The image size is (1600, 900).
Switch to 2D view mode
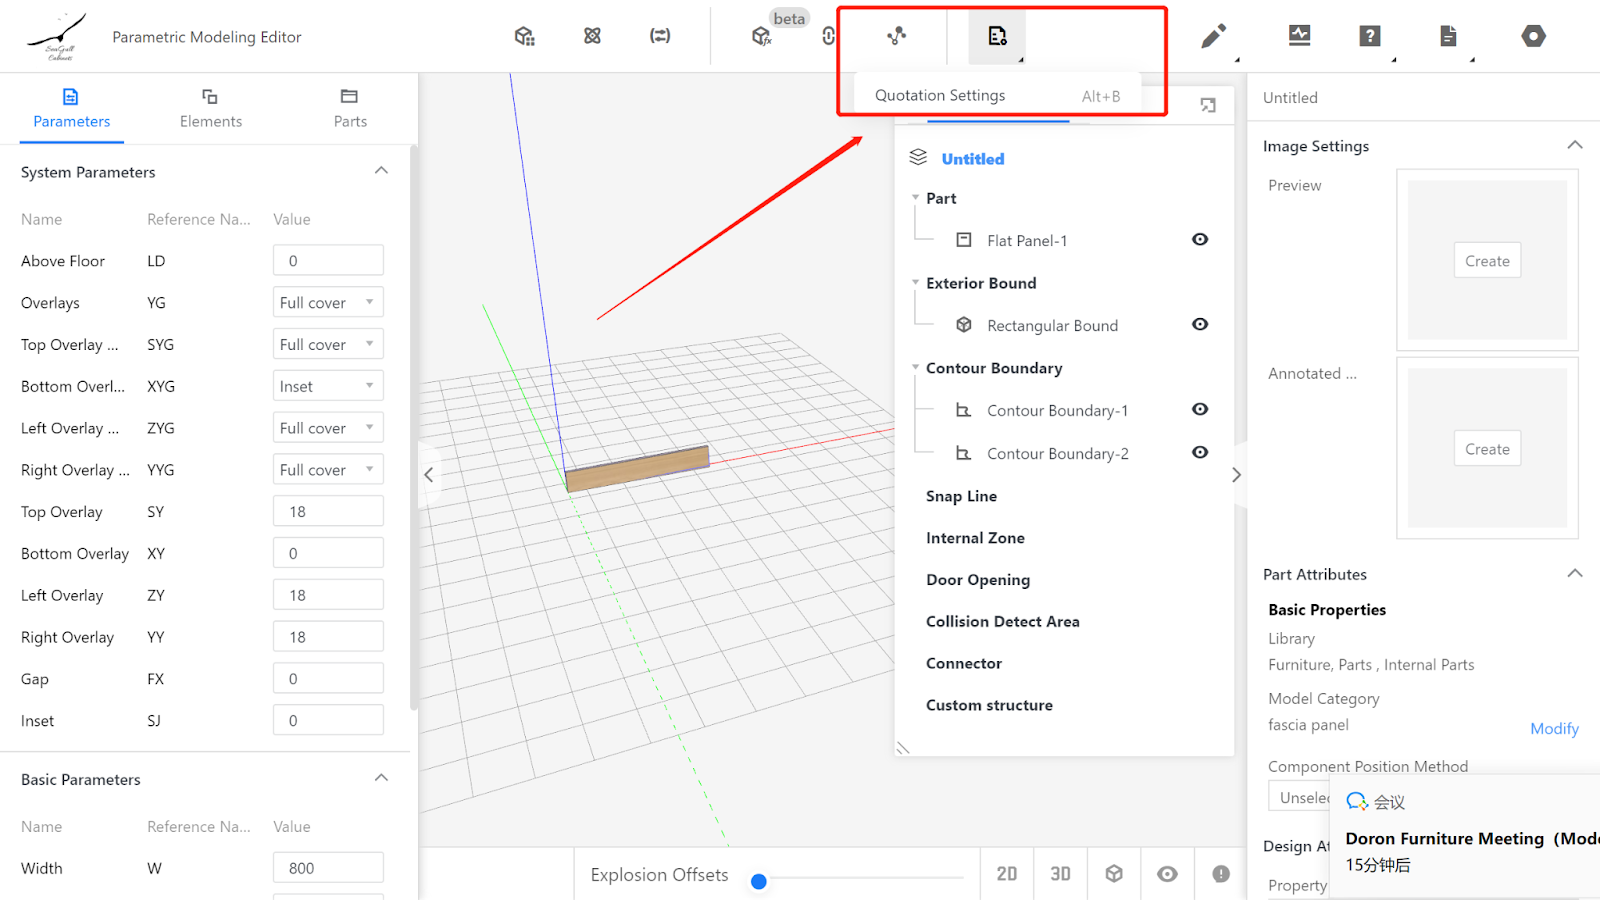(x=1006, y=874)
